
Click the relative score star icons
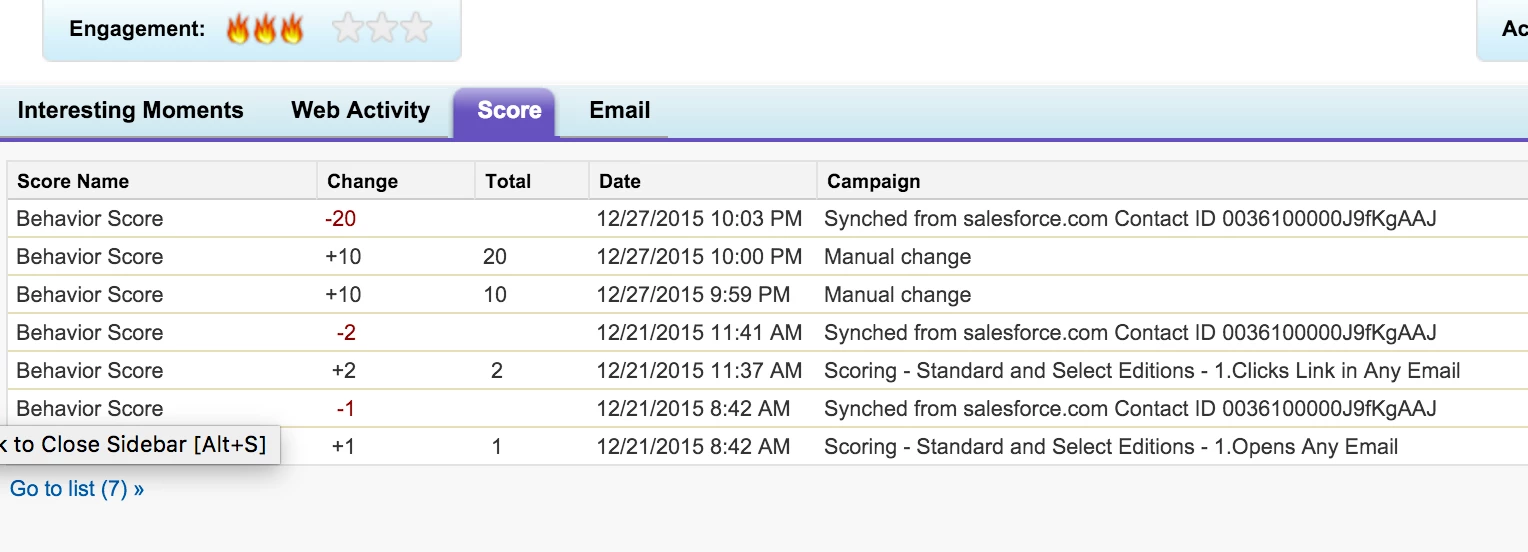click(381, 29)
